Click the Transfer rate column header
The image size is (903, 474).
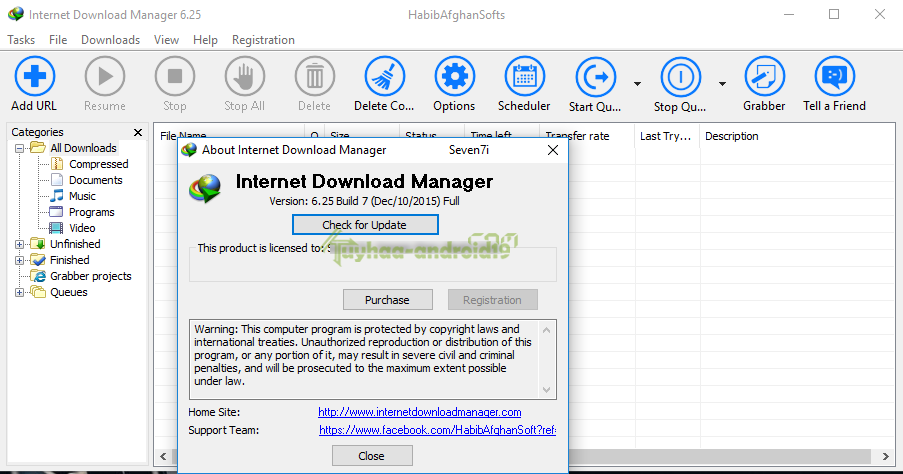[x=587, y=136]
